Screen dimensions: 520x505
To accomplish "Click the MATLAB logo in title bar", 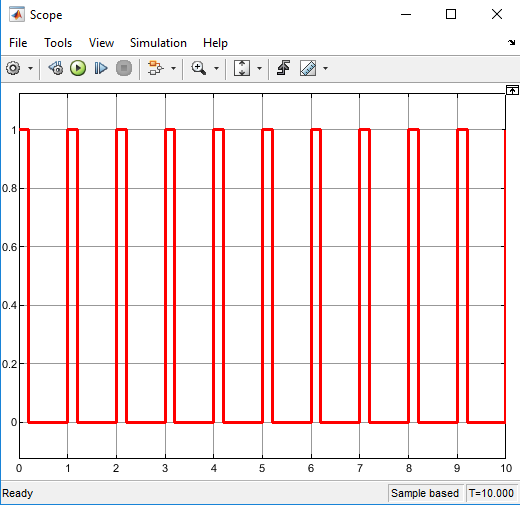I will tap(17, 15).
